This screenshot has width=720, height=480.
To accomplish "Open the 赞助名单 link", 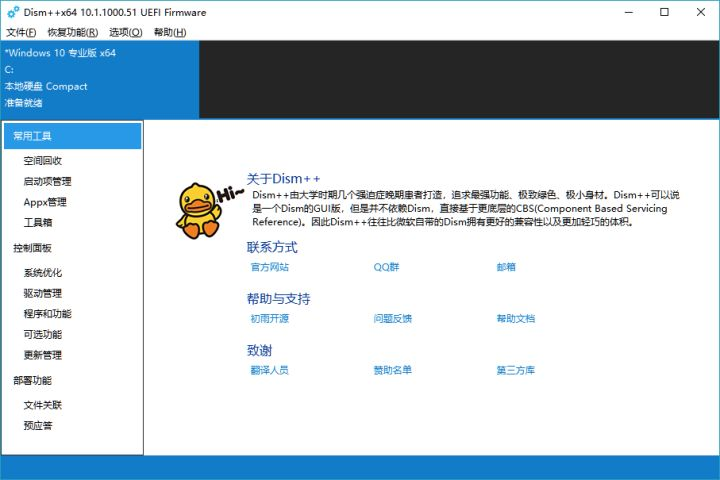I will [x=393, y=370].
